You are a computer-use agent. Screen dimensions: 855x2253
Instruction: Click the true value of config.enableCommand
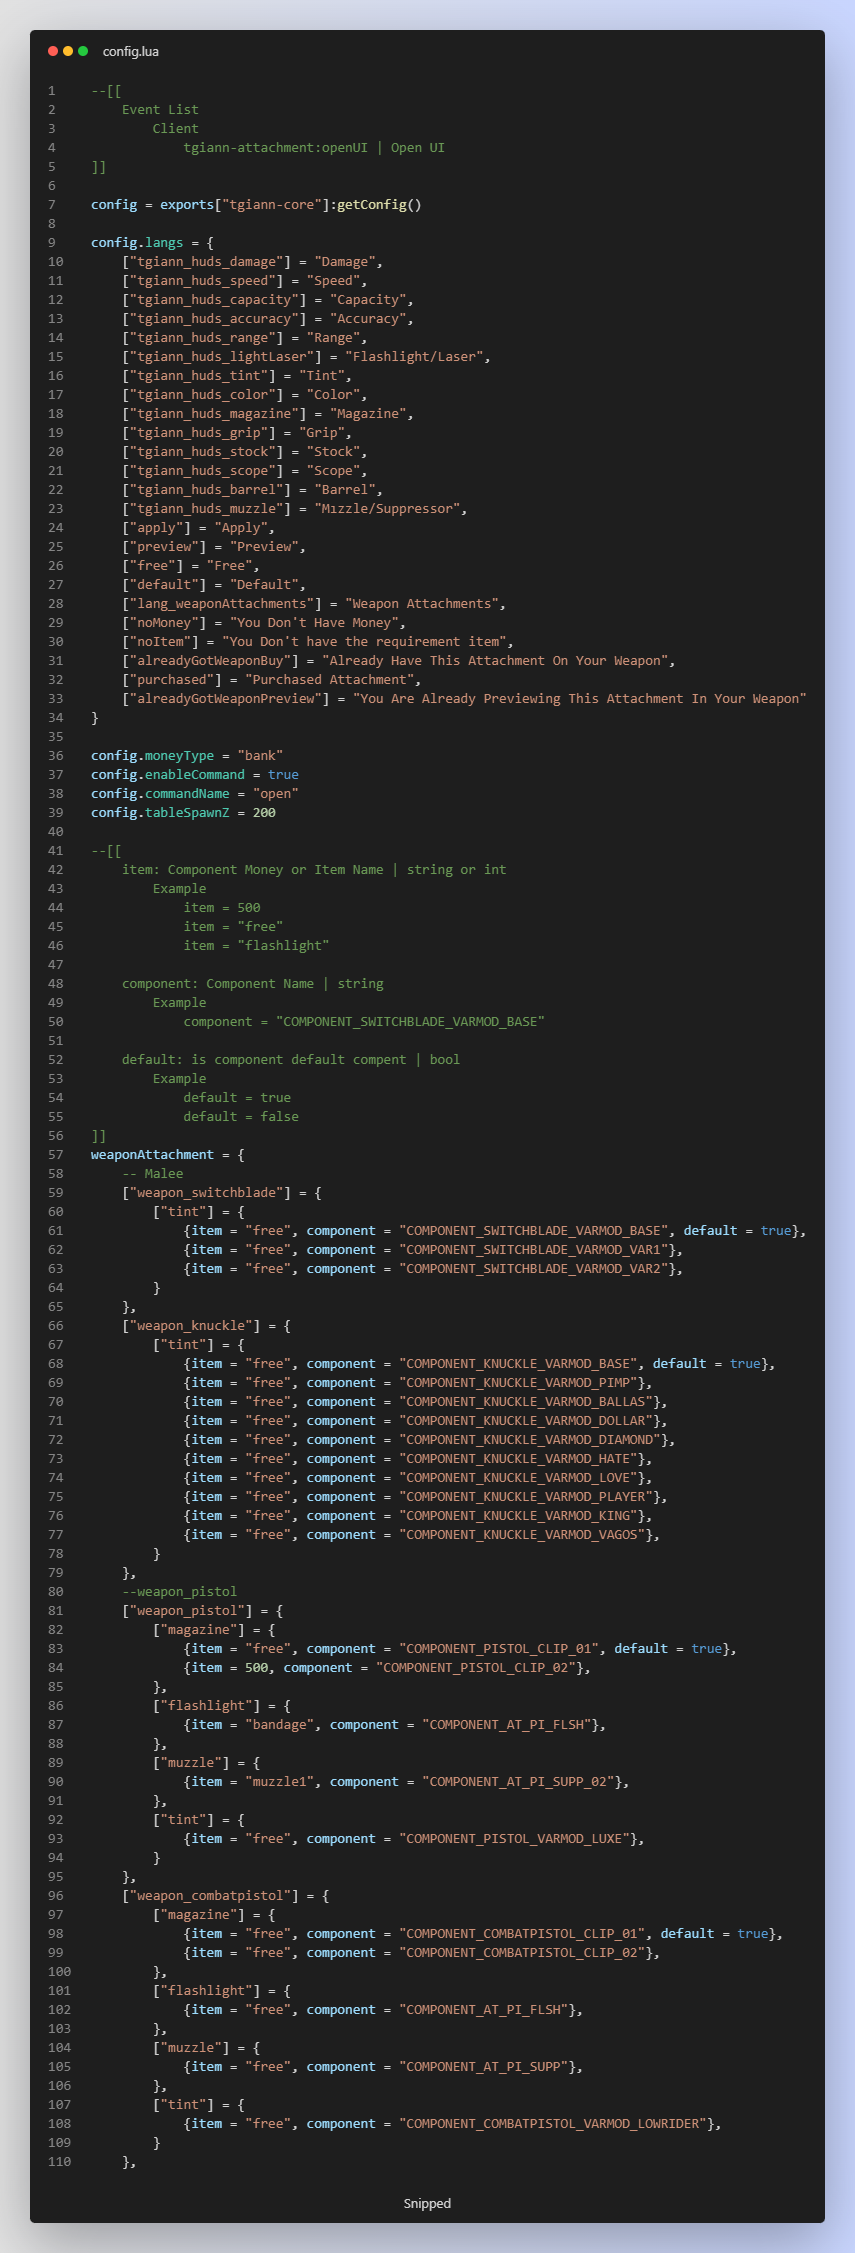[x=283, y=775]
